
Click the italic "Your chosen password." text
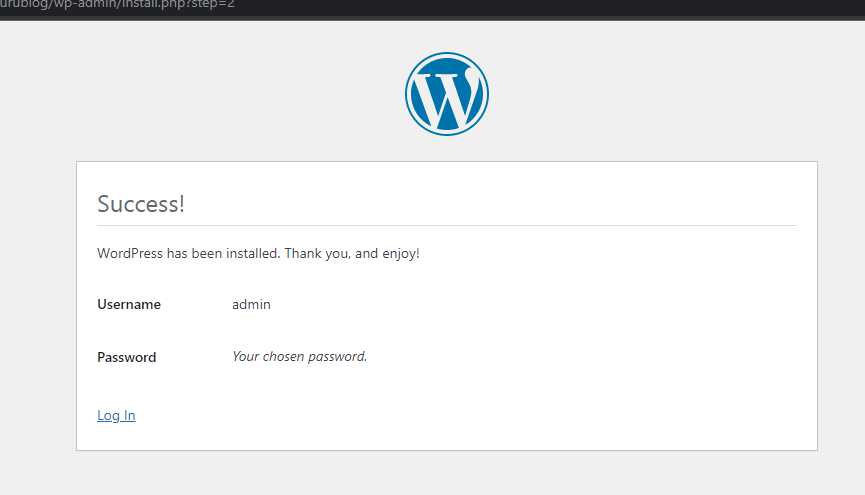(299, 356)
